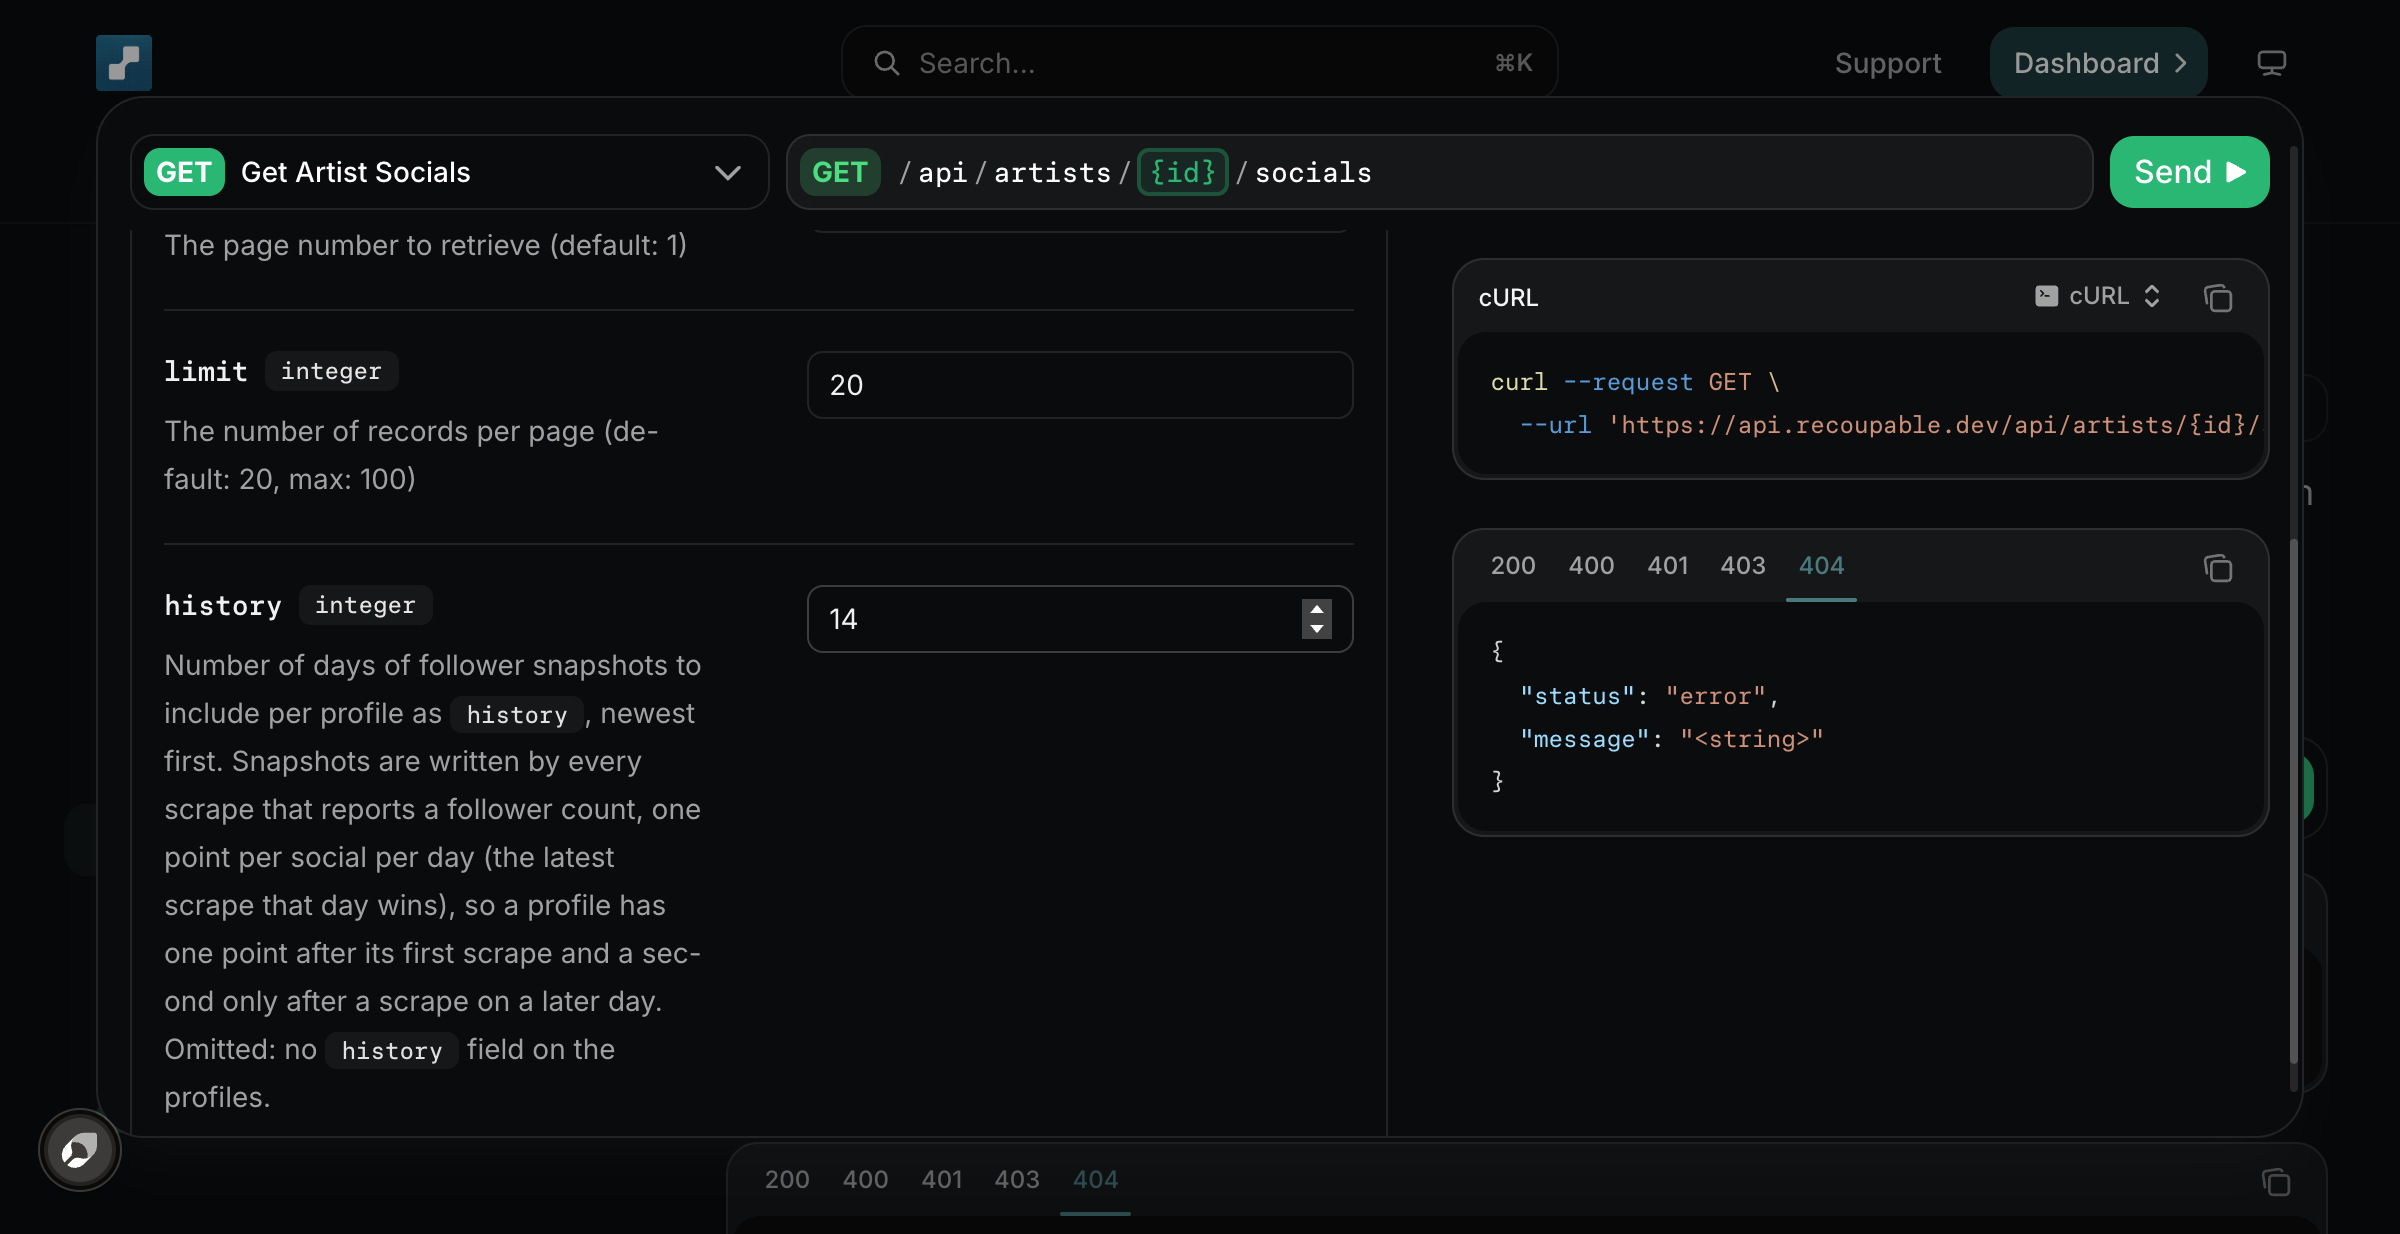
Task: Click the playground vertical scrollbar
Action: coord(2294,800)
